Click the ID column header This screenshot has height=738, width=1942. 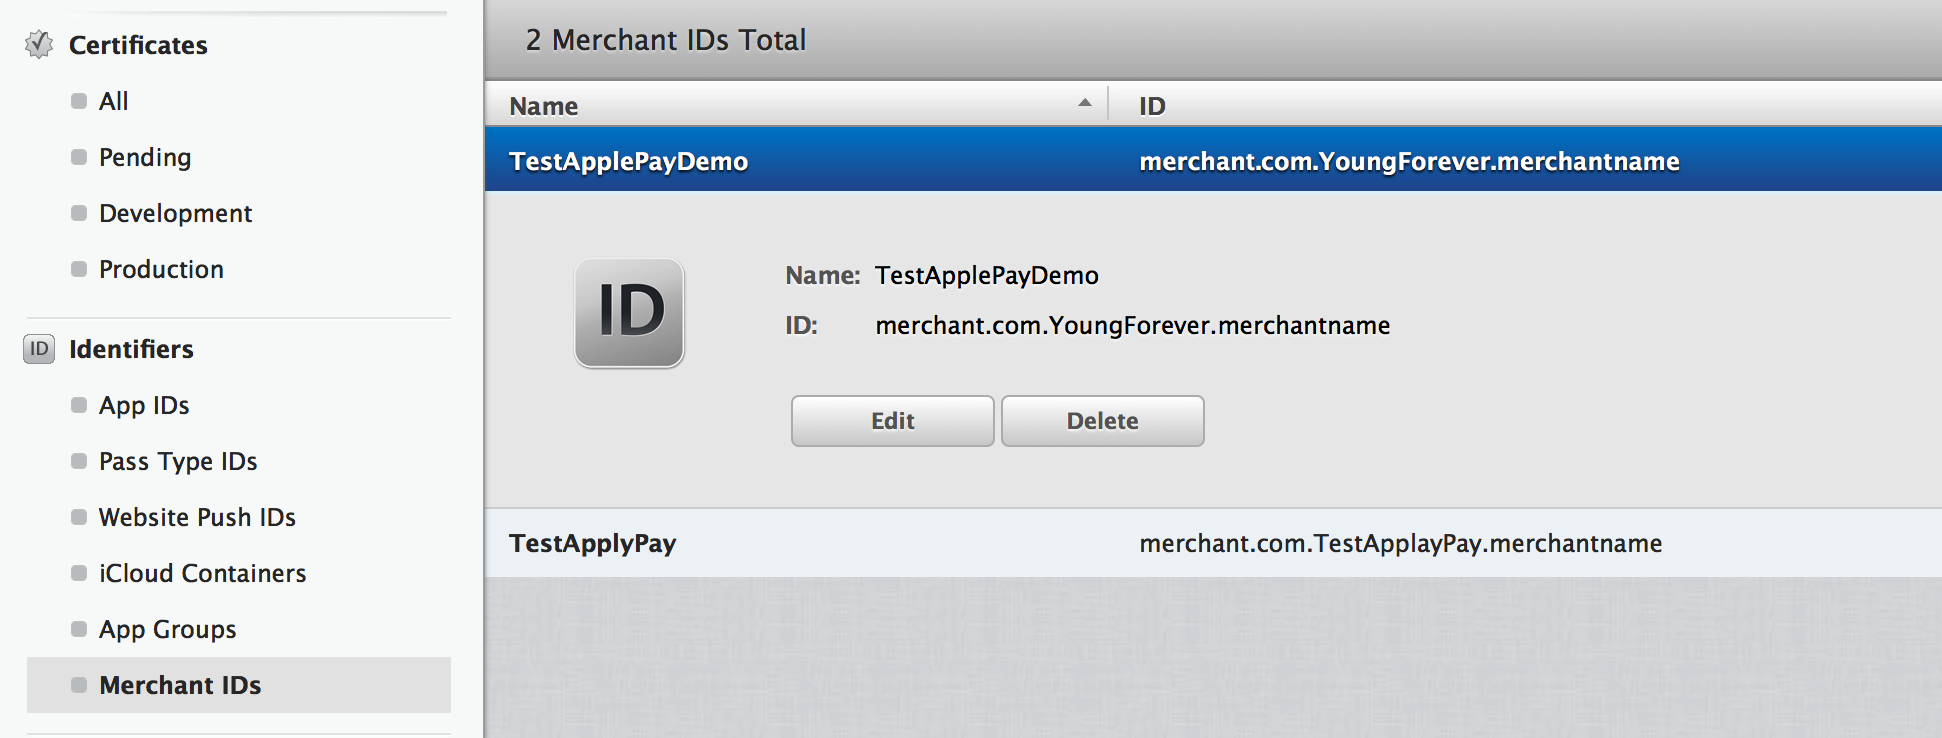click(x=1526, y=105)
